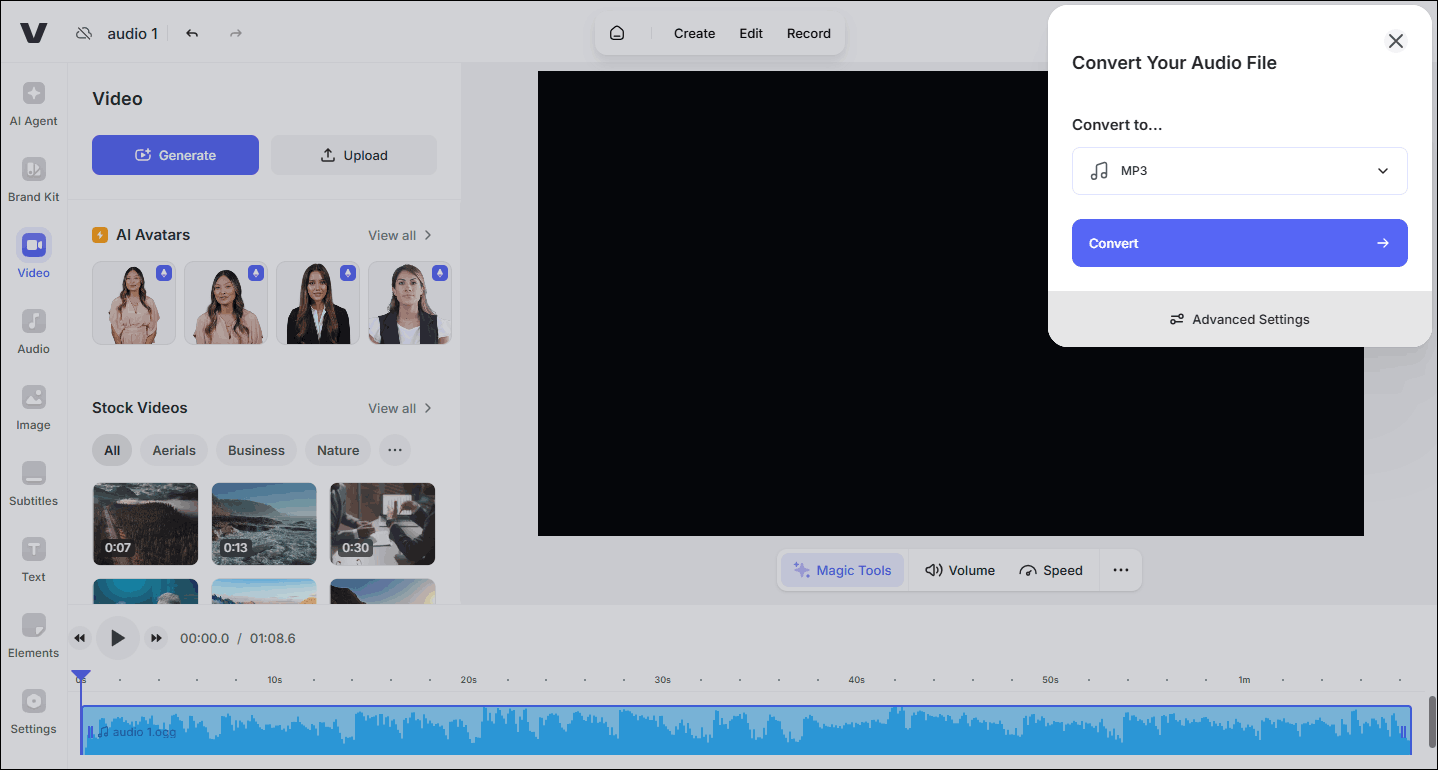1438x770 pixels.
Task: Click the fast forward button
Action: tap(156, 638)
